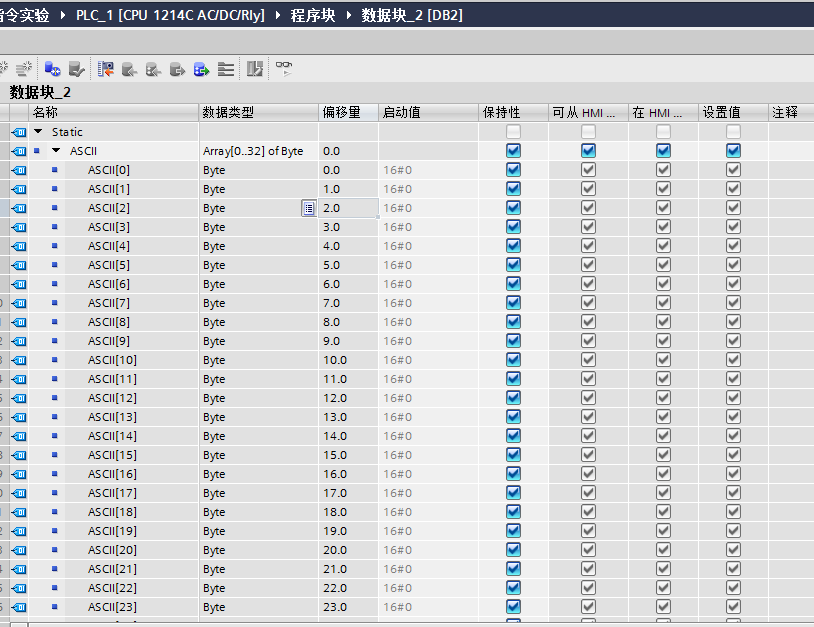The width and height of the screenshot is (814, 627).
Task: Collapse the ASCII array node
Action: pyautogui.click(x=56, y=151)
